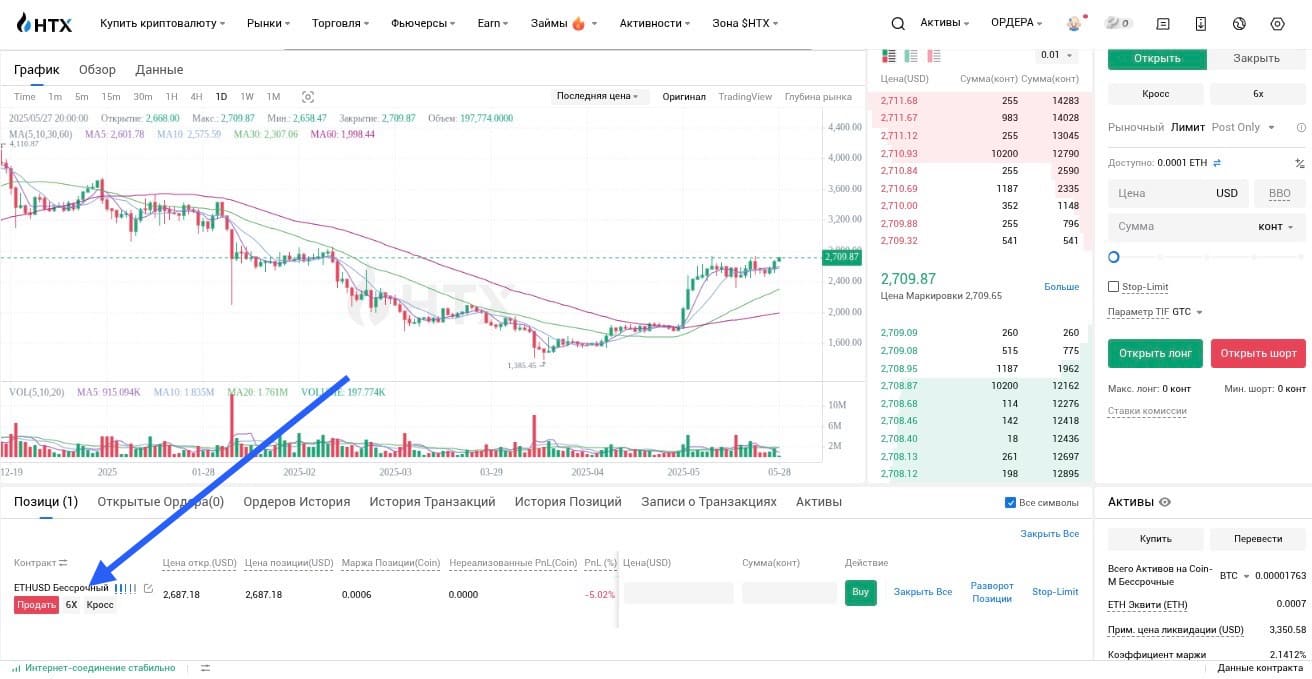Screen dimensions: 1312x679
Task: Click edit icon beside ETHUSD Бессрочный
Action: [149, 588]
